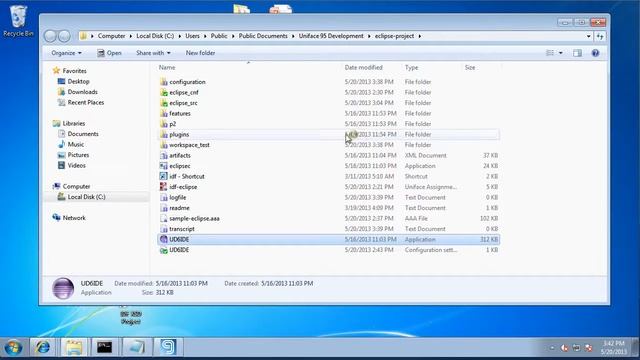The height and width of the screenshot is (360, 640).
Task: Click the New folder button
Action: click(x=200, y=53)
